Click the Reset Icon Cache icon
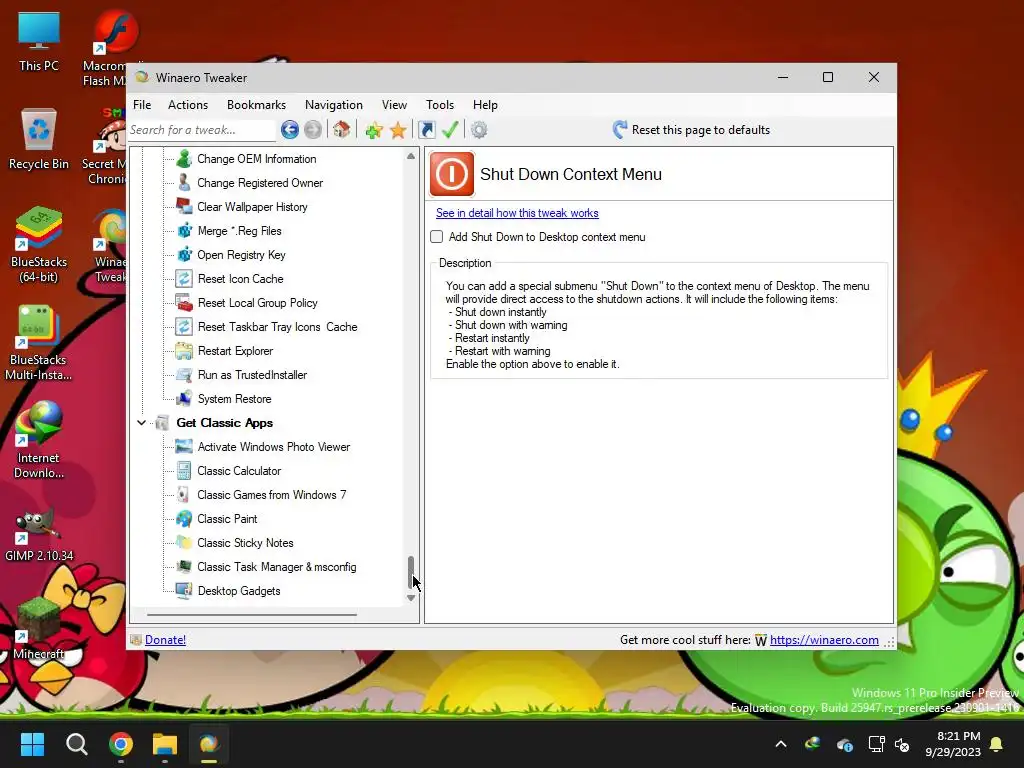This screenshot has height=768, width=1024. coord(184,279)
